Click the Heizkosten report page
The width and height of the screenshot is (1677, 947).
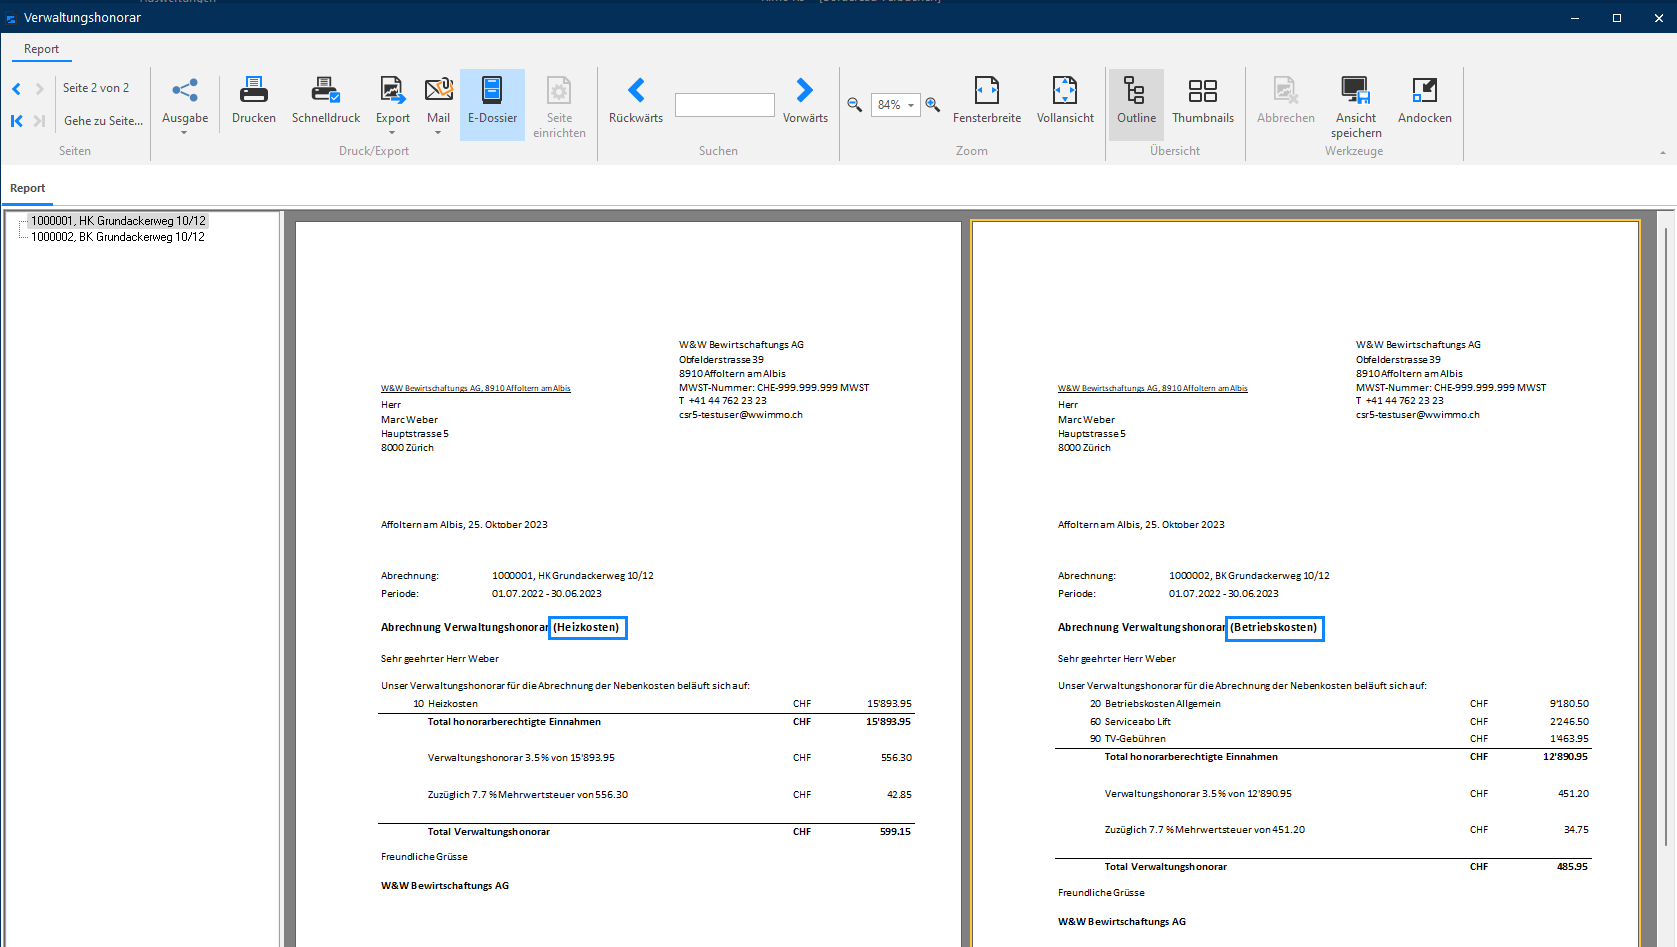[x=628, y=583]
